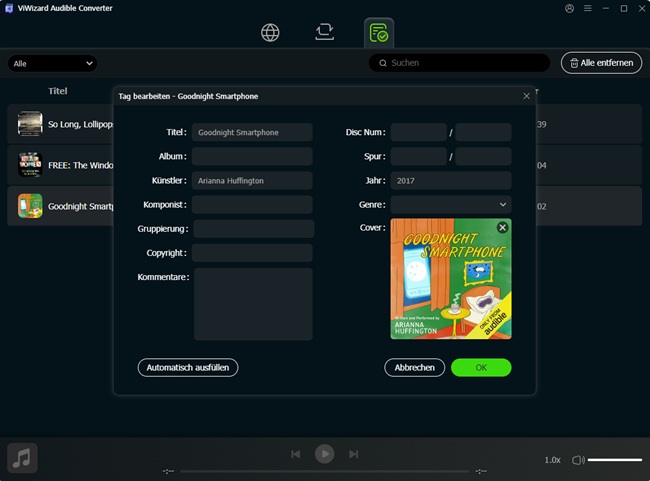Image resolution: width=650 pixels, height=481 pixels.
Task: Click the music note player icon
Action: click(22, 458)
